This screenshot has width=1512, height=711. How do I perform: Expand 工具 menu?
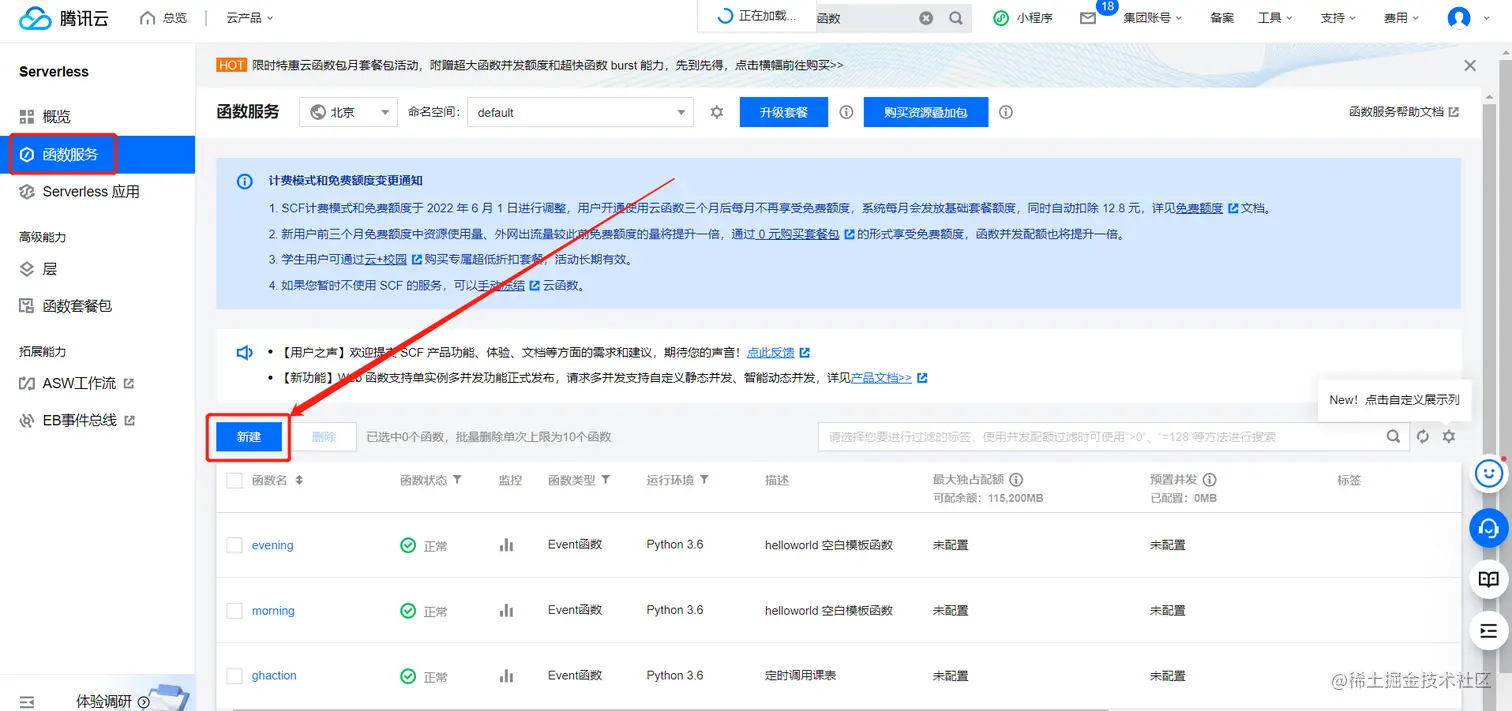click(1275, 18)
